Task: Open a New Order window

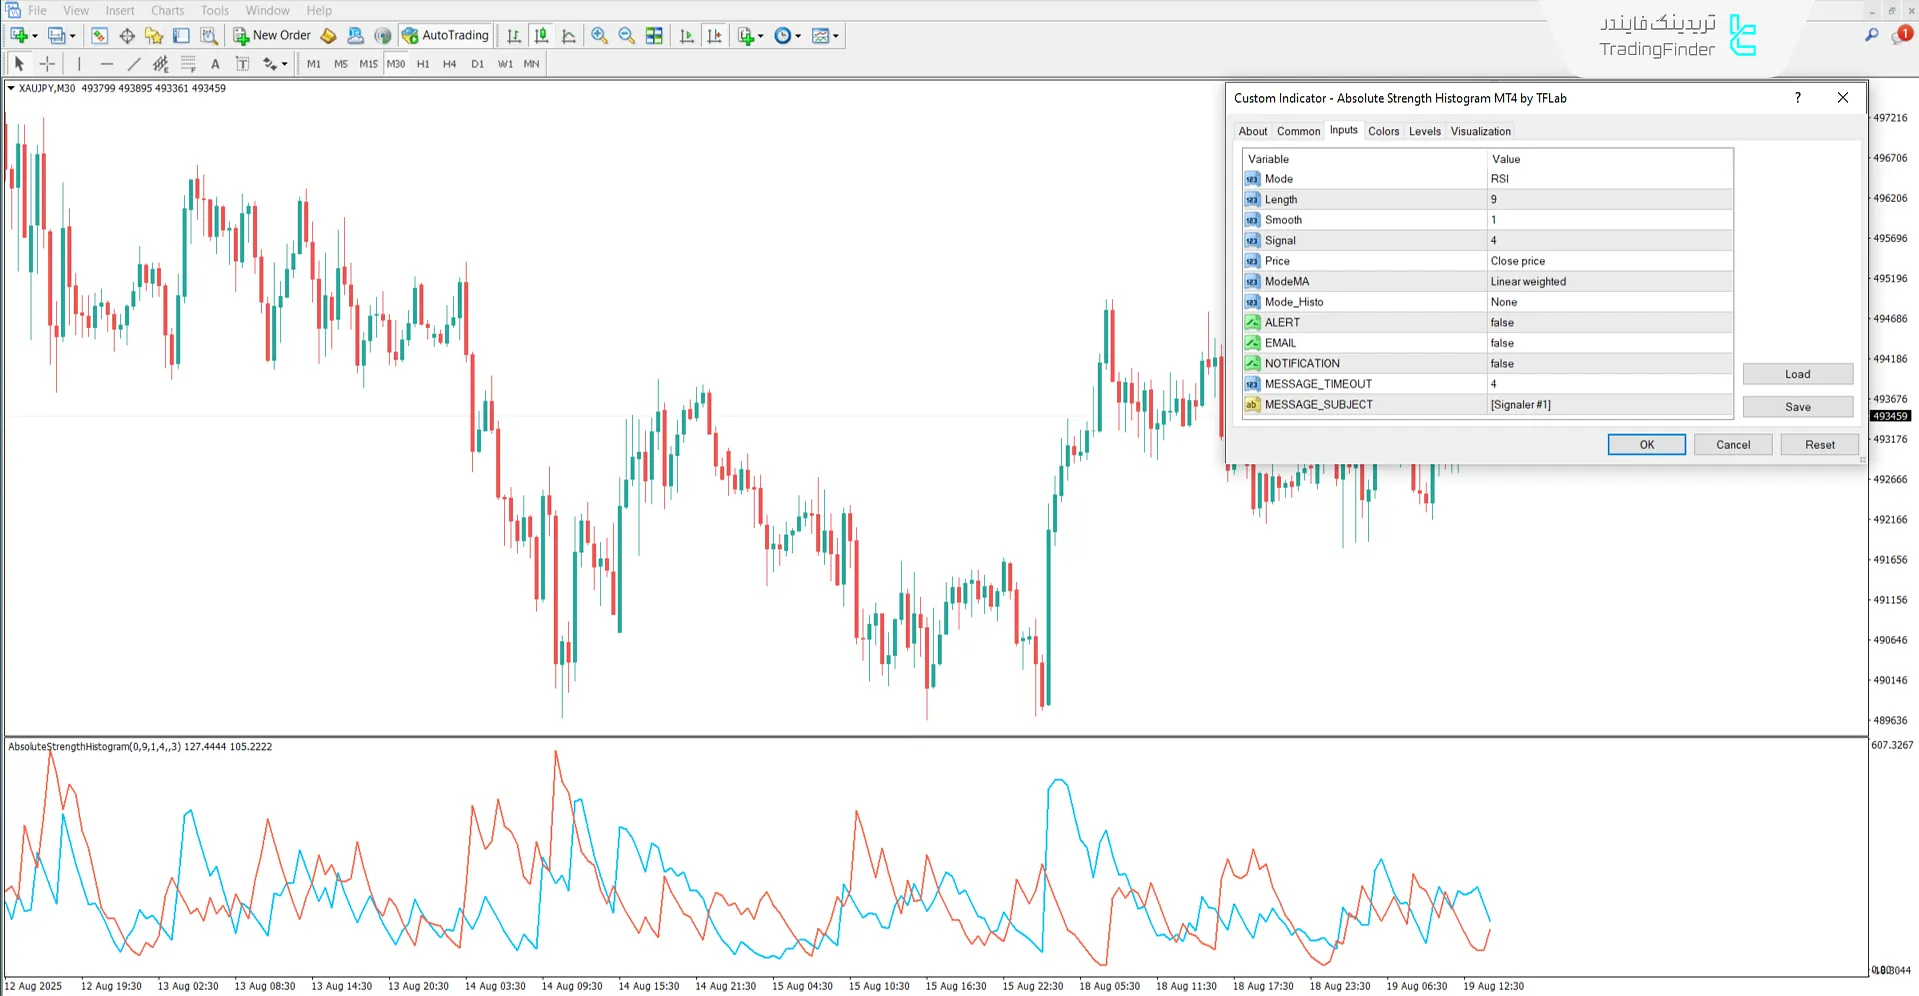Action: pos(271,35)
